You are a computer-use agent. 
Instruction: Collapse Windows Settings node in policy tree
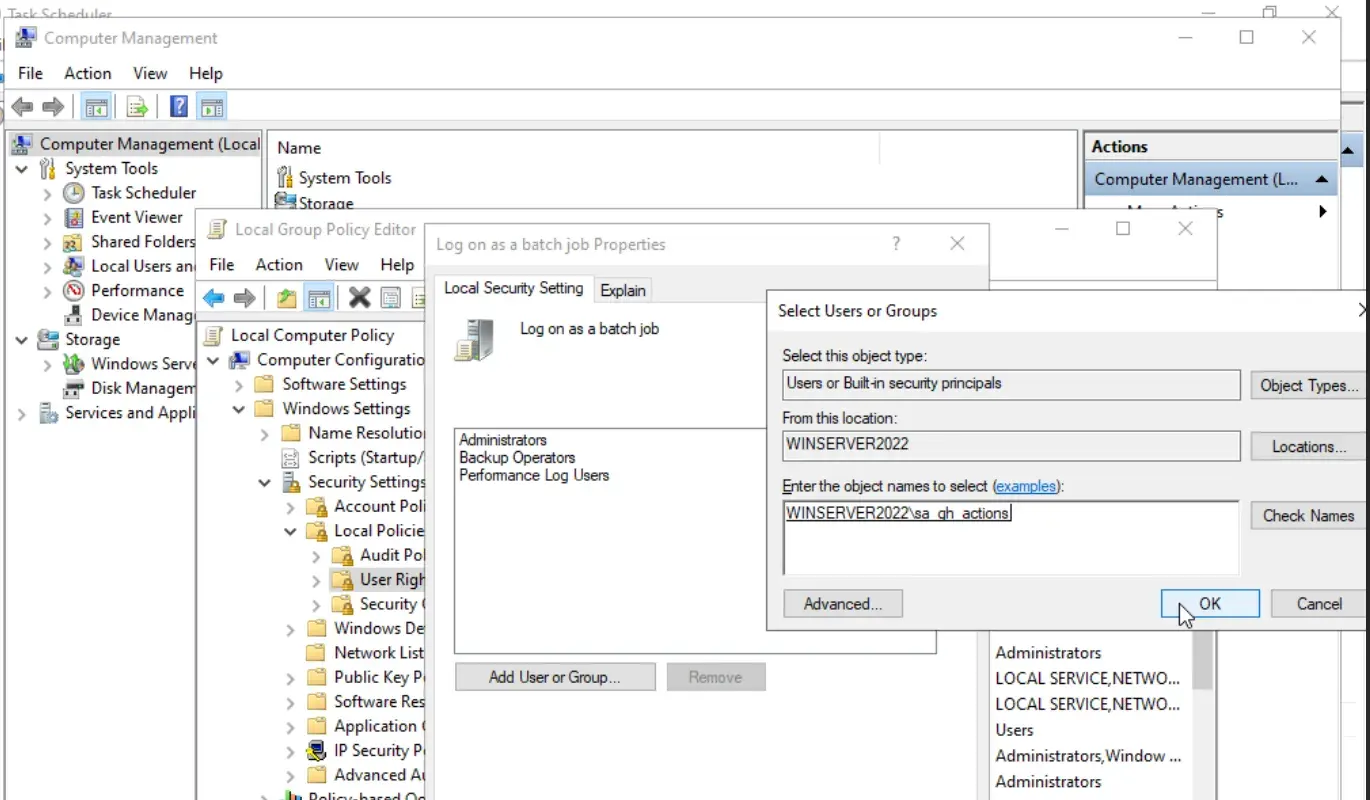238,409
